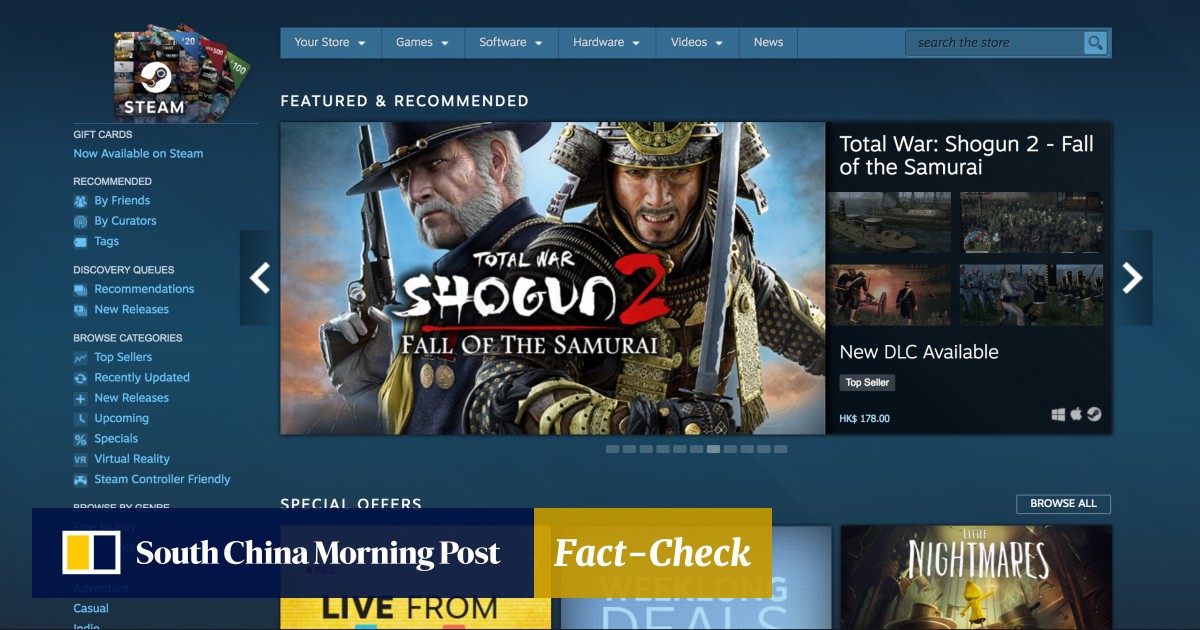
Task: Select the seventh highlighted carousel dot
Action: 713,449
